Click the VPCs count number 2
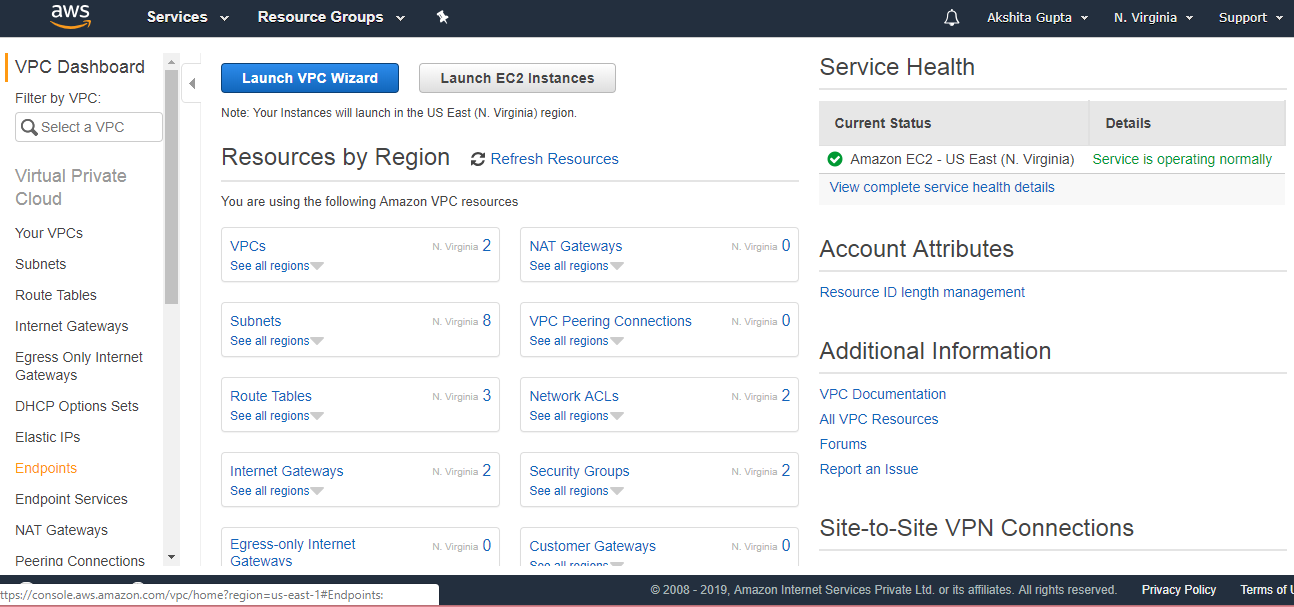 [x=487, y=245]
